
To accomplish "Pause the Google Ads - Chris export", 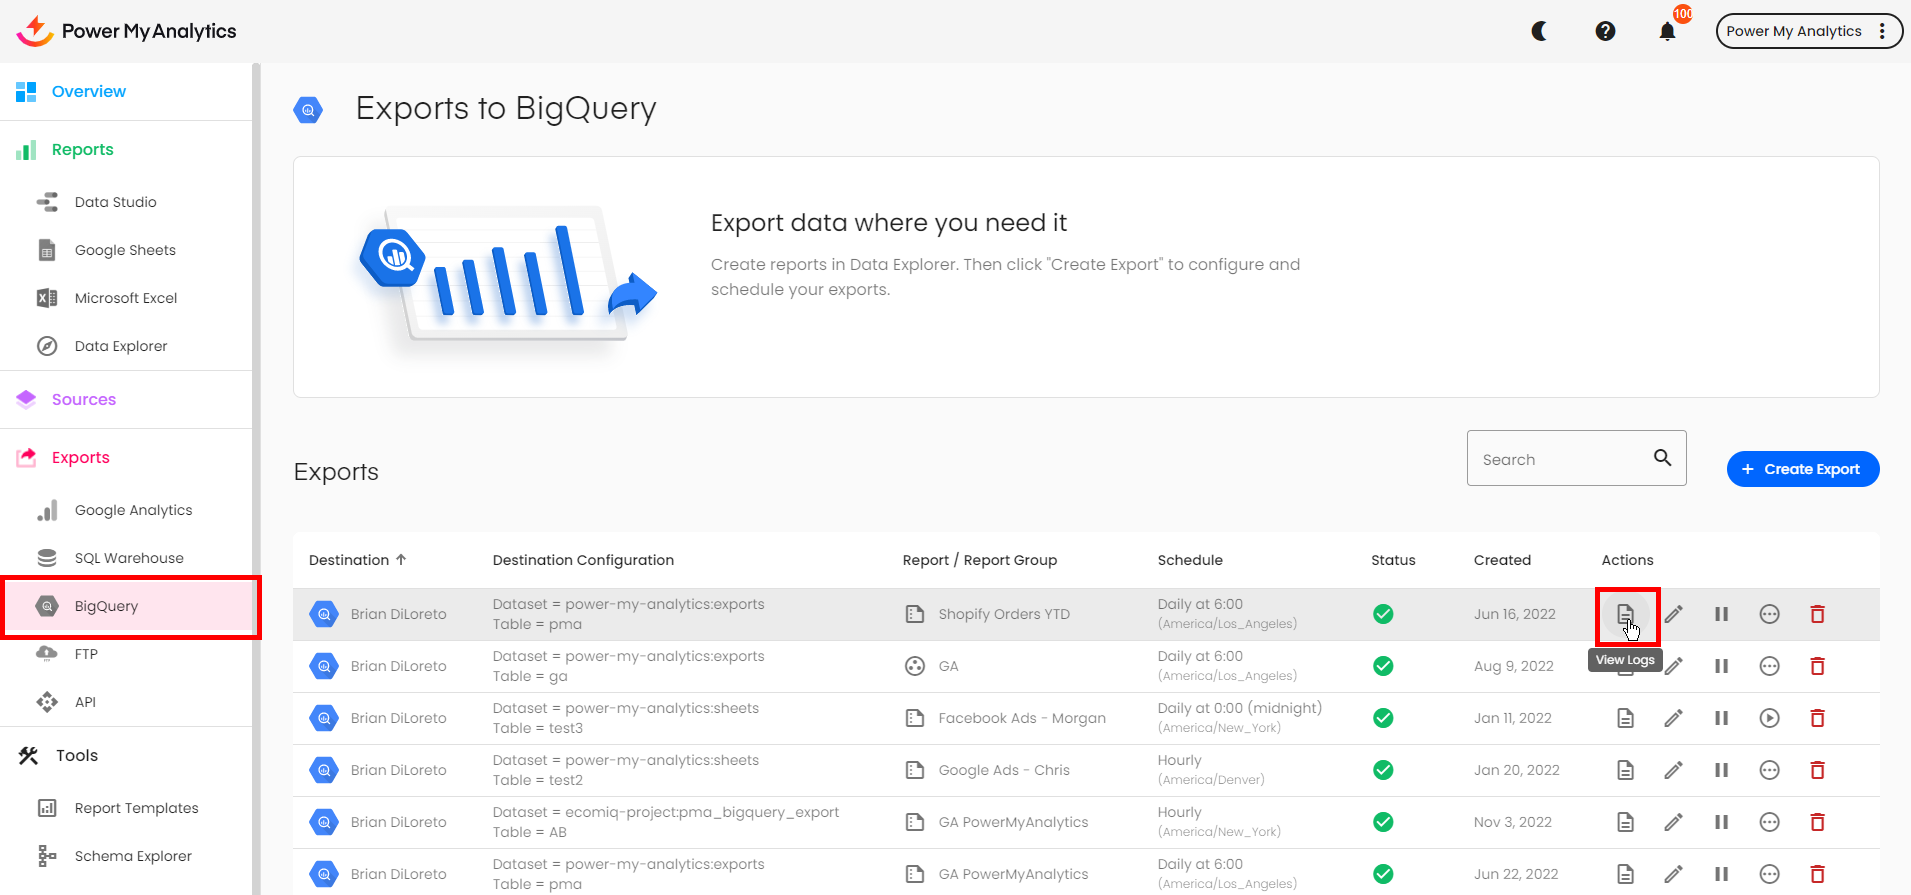I will [1721, 770].
